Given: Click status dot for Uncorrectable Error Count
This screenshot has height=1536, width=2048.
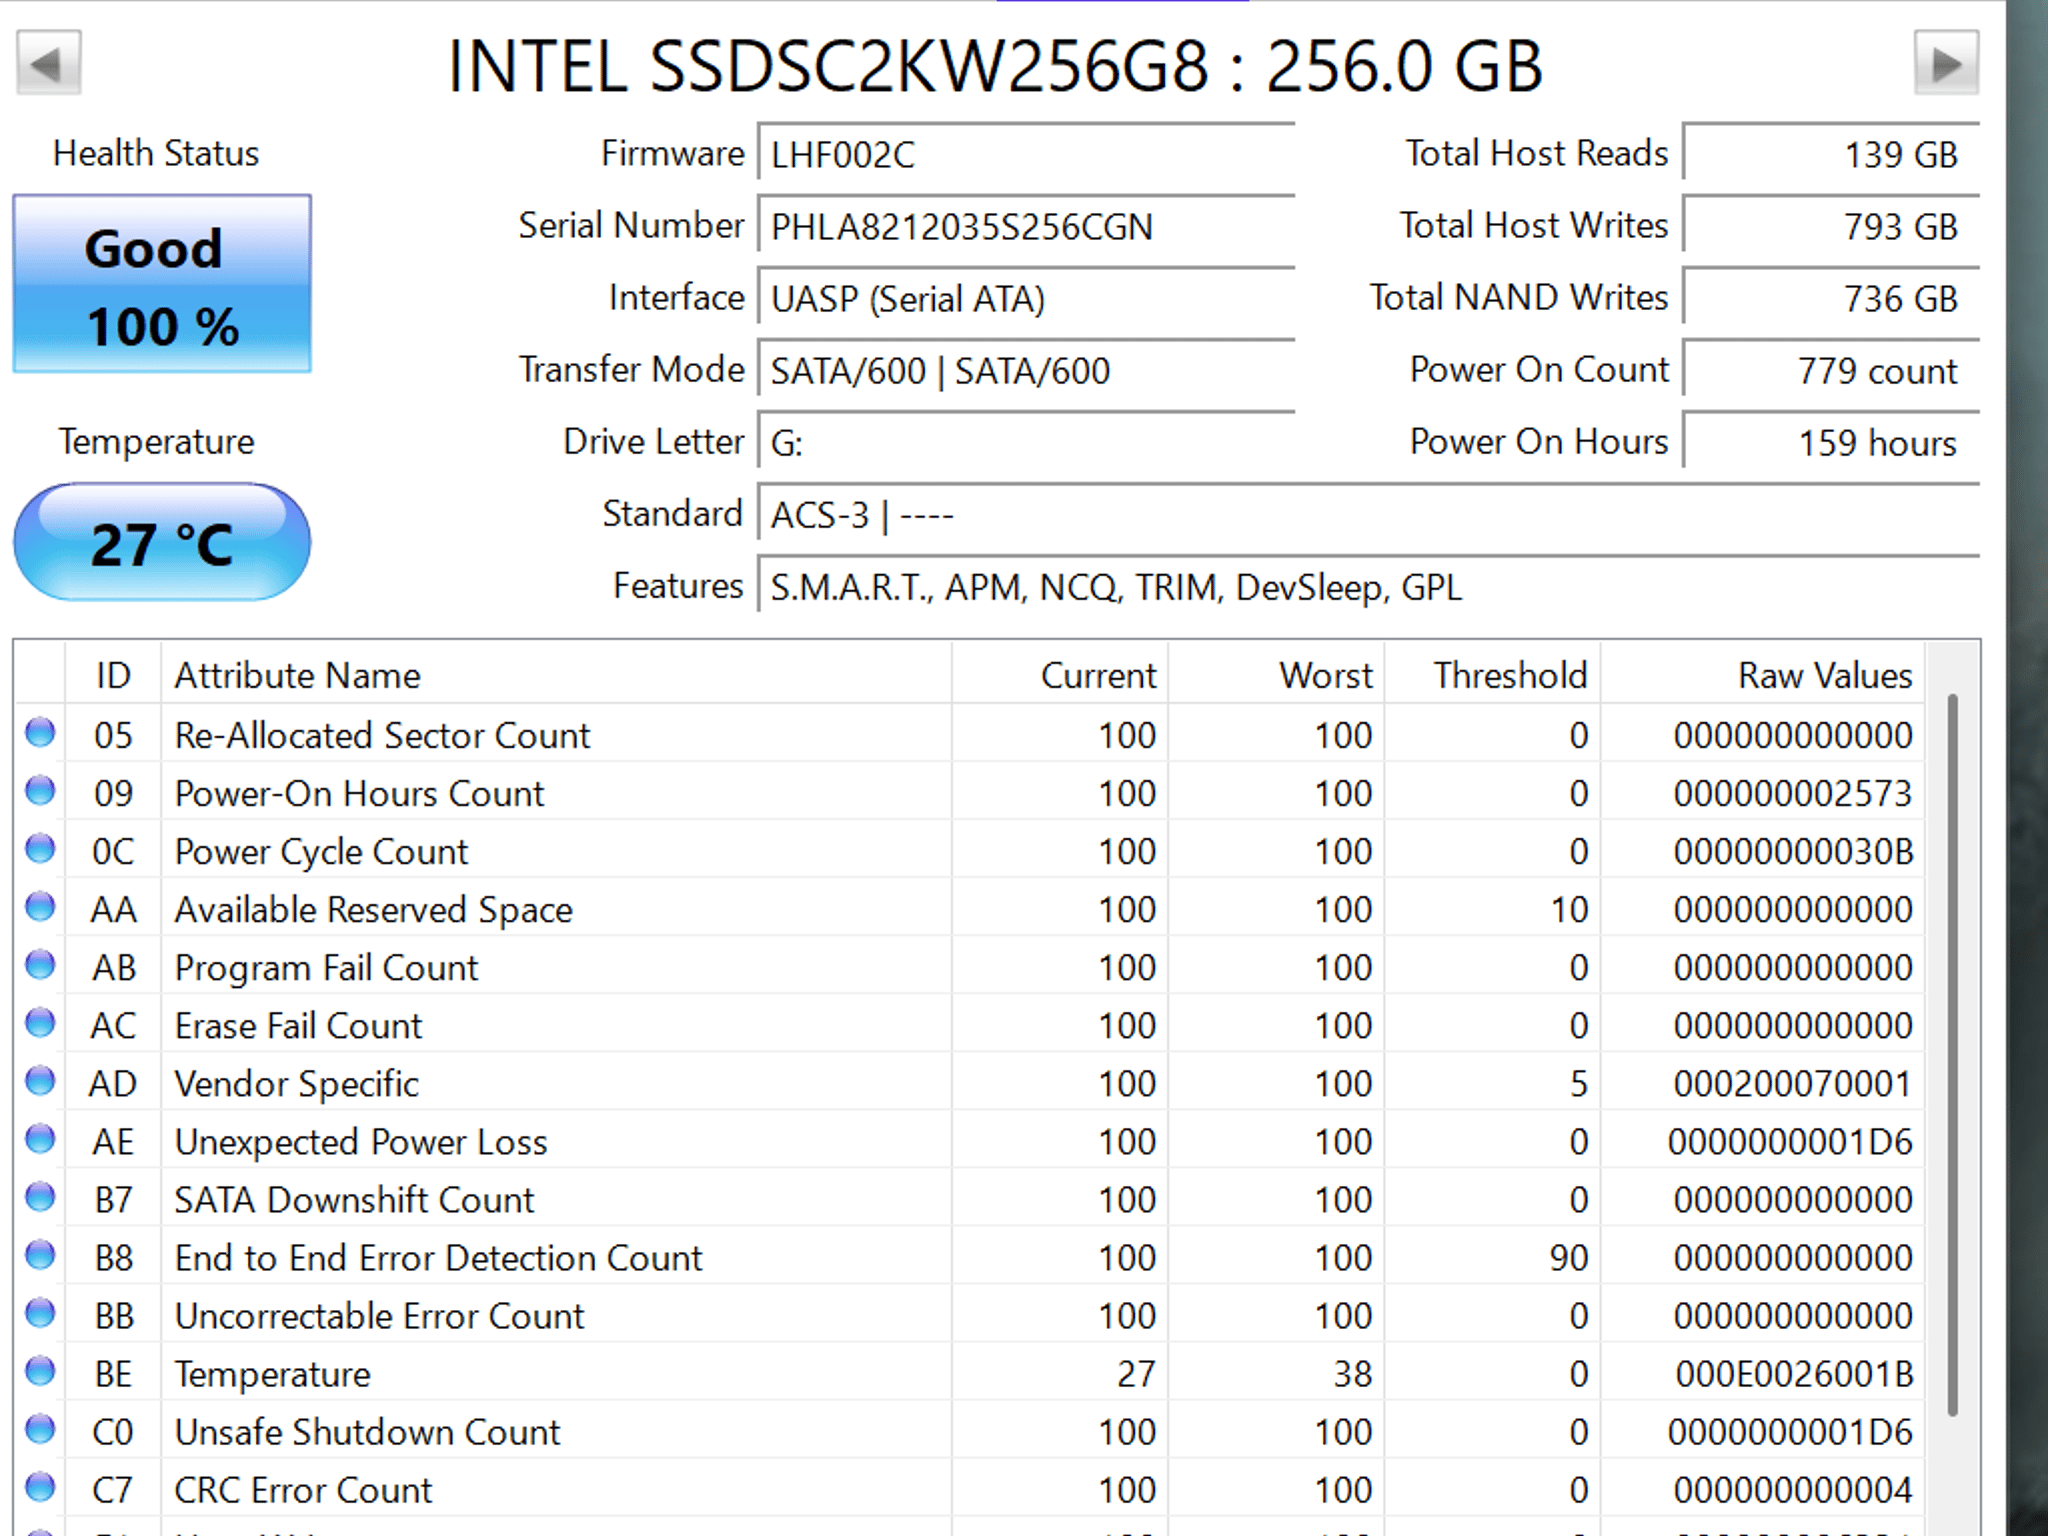Looking at the screenshot, I should [40, 1313].
